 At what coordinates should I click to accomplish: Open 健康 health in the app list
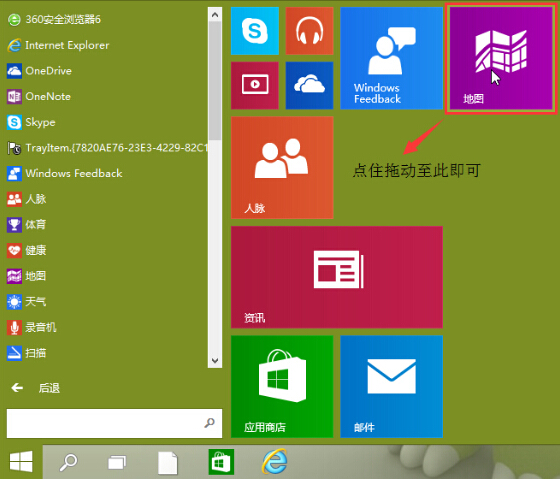pyautogui.click(x=27, y=250)
